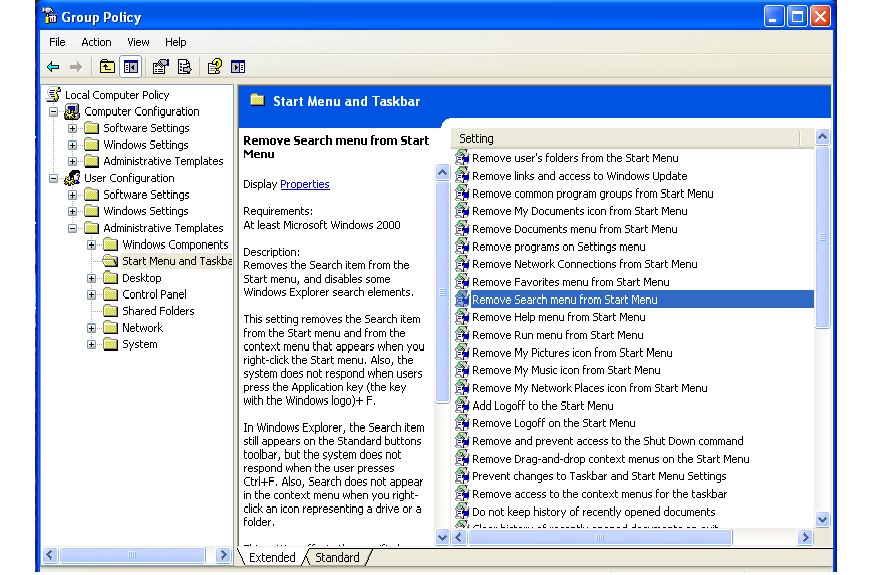Expand Administrative Templates under Computer Configuration
Viewport: 890px width, 575px height.
coord(72,161)
